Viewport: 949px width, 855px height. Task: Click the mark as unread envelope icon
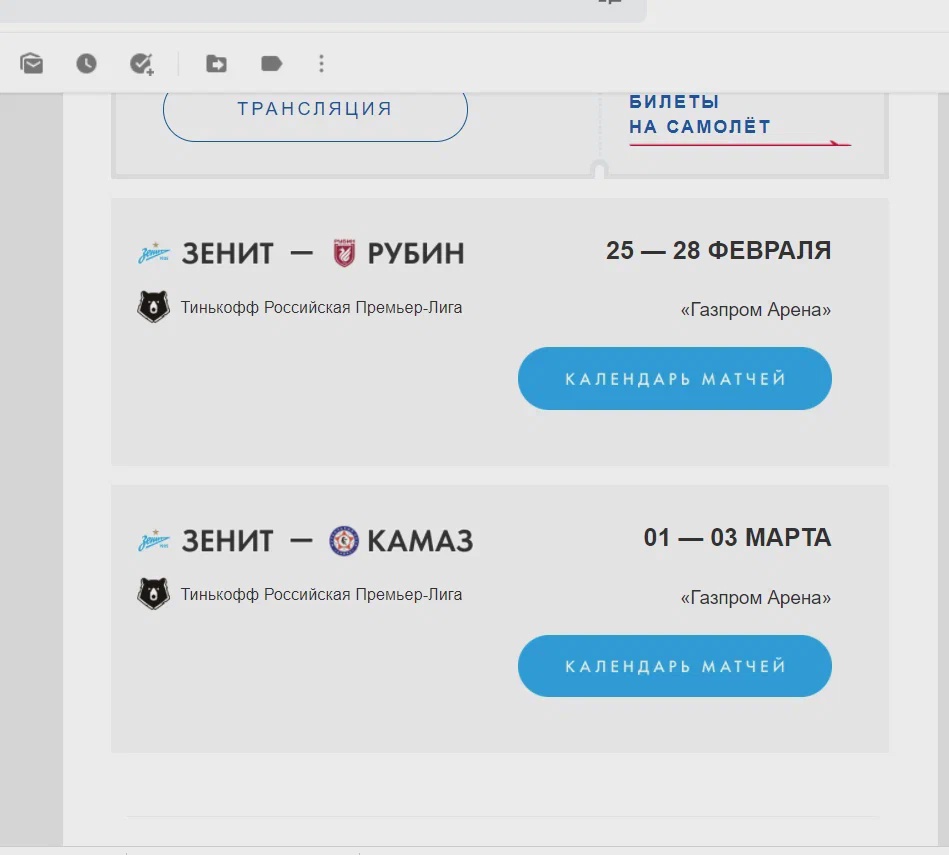coord(31,64)
